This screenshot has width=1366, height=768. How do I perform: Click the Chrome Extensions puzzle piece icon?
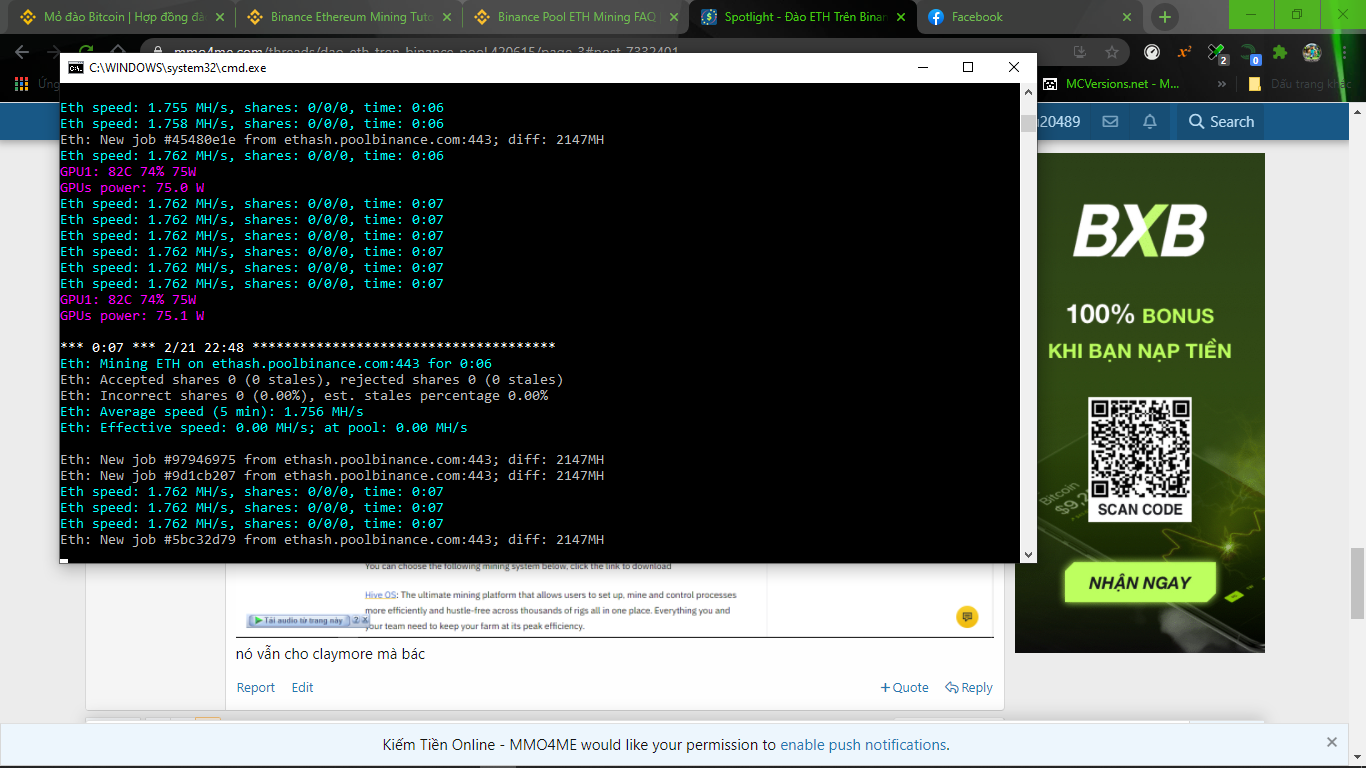coord(1280,52)
